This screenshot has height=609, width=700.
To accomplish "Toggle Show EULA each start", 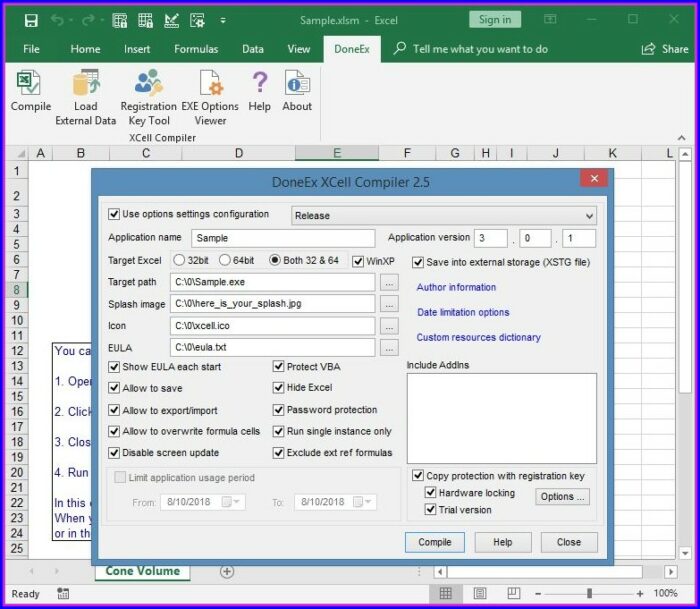I will pos(114,367).
